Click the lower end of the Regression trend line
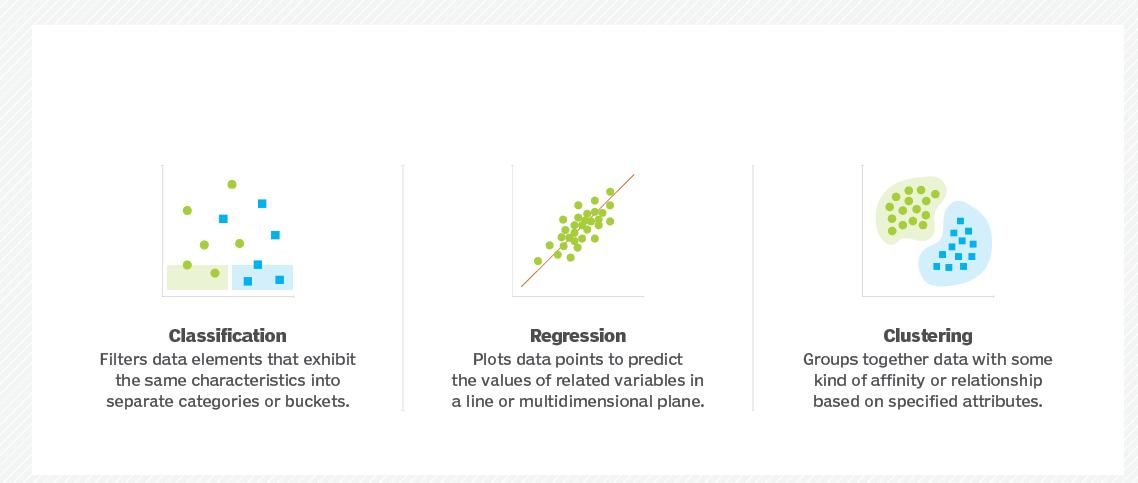 coord(523,285)
